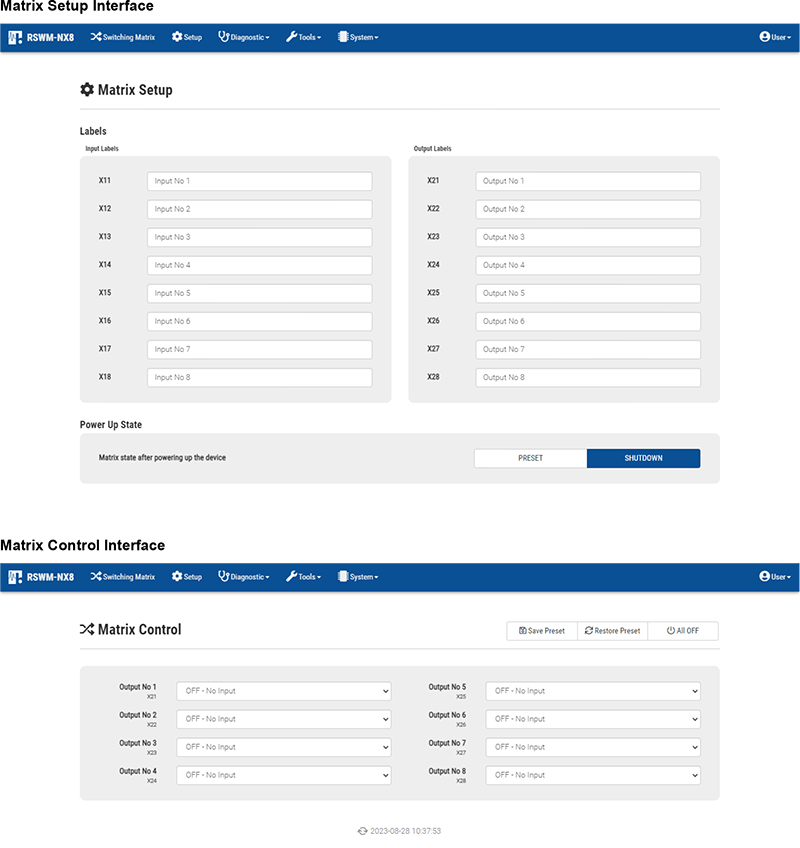
Task: Click the All OFF power icon
Action: [x=671, y=631]
